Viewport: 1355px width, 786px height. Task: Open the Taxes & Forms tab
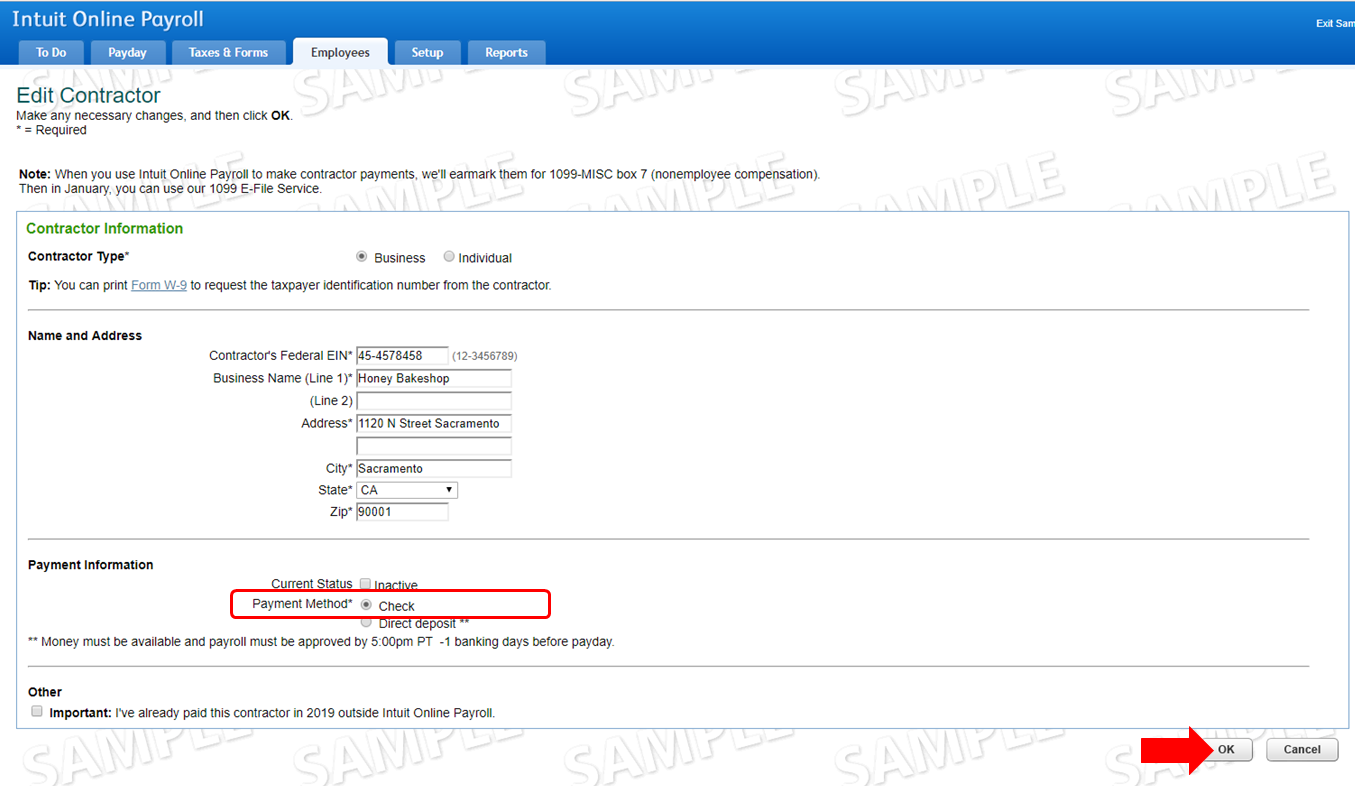pos(228,53)
